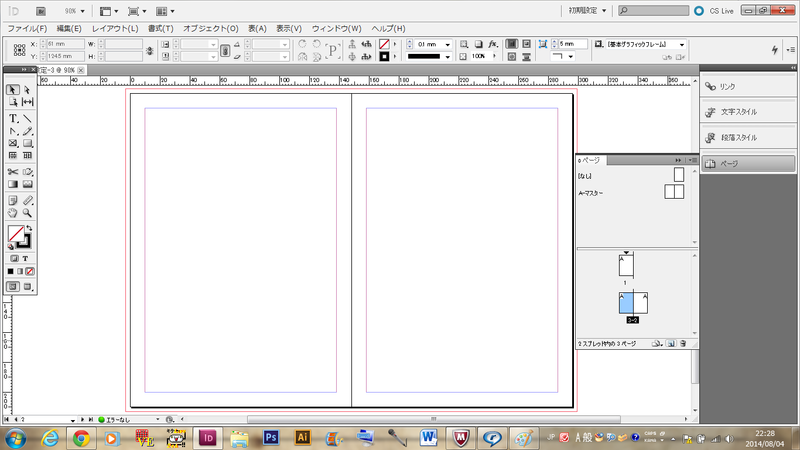Open ヘルプ(H) menu

point(388,29)
